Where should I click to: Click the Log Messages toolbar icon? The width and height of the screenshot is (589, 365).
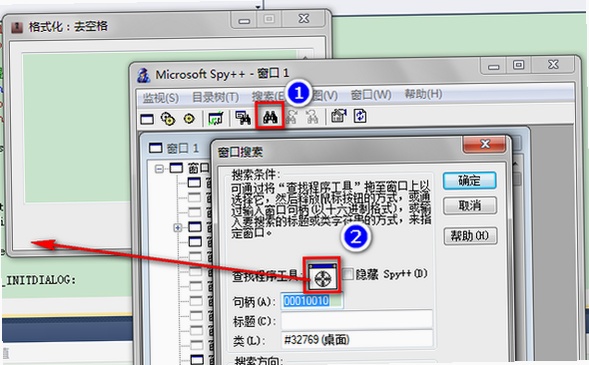215,118
